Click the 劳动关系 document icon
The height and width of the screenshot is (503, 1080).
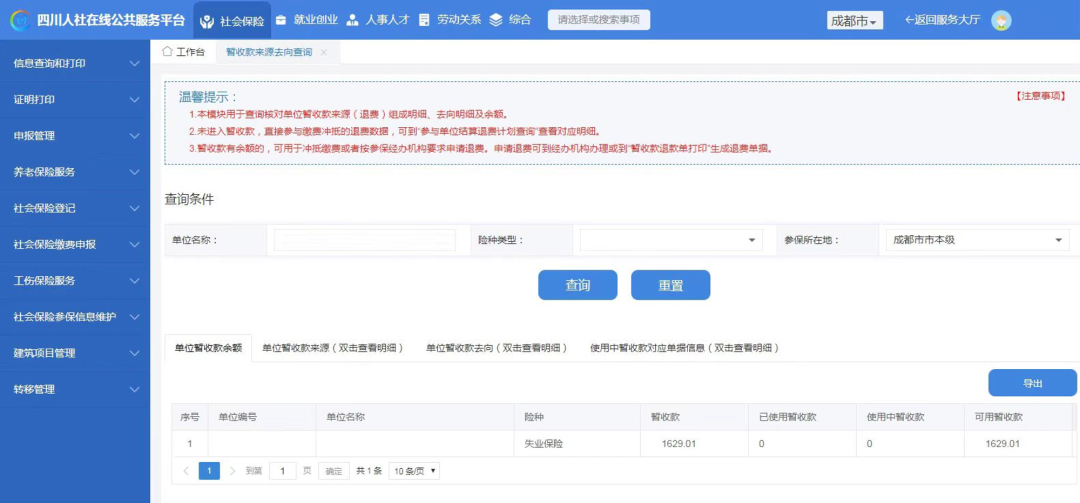tap(424, 20)
